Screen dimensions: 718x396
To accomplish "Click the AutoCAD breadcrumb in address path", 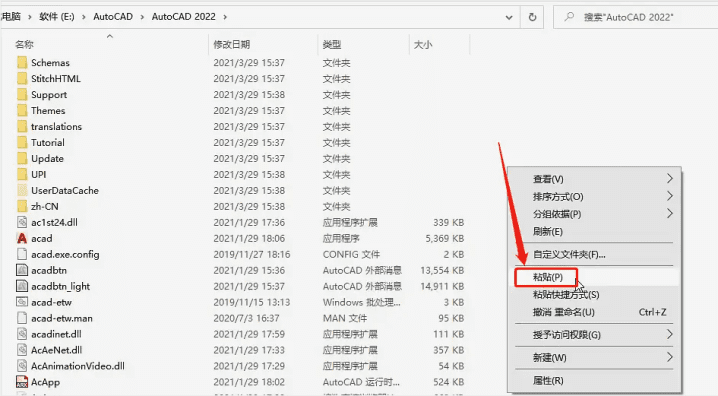I will [113, 17].
